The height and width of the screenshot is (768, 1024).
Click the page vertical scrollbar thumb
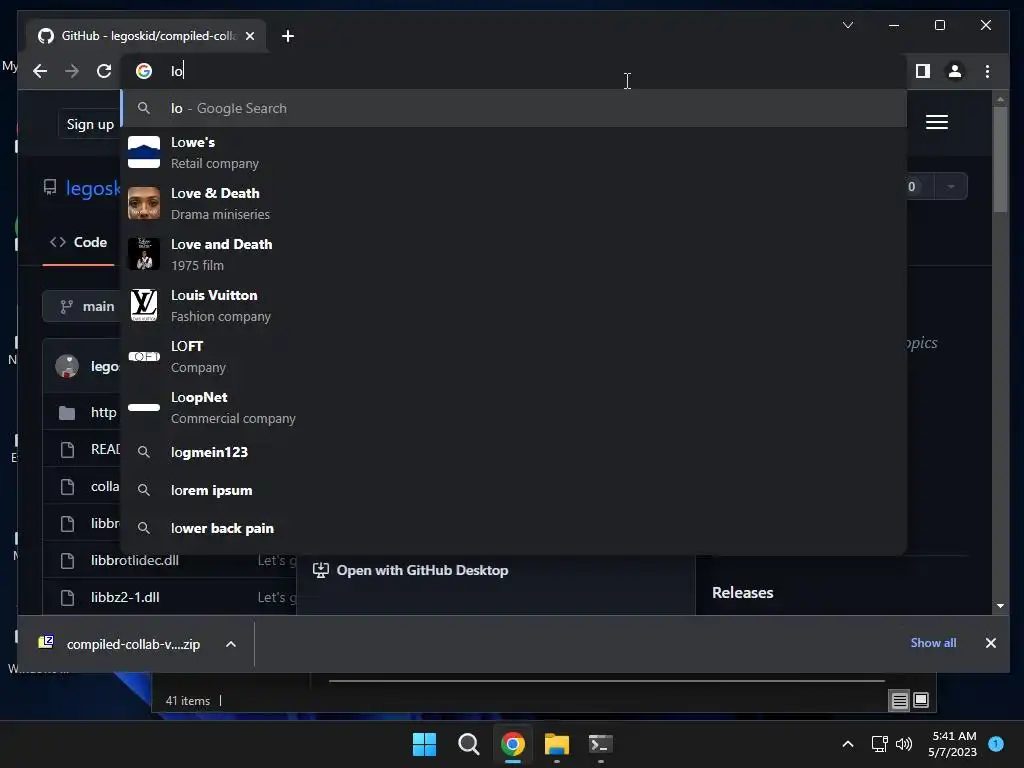point(1000,159)
